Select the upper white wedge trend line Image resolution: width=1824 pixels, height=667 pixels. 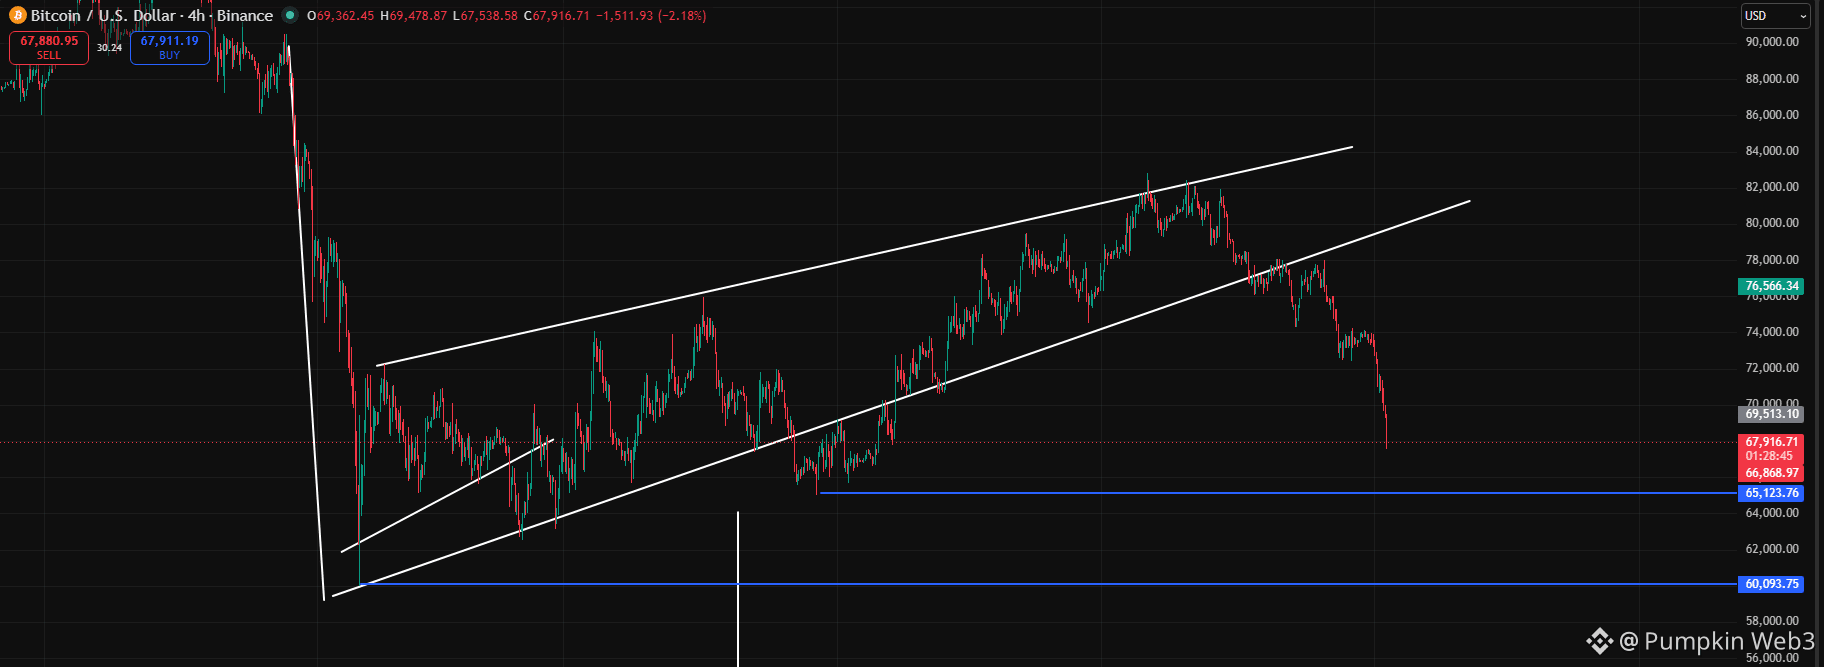[865, 256]
